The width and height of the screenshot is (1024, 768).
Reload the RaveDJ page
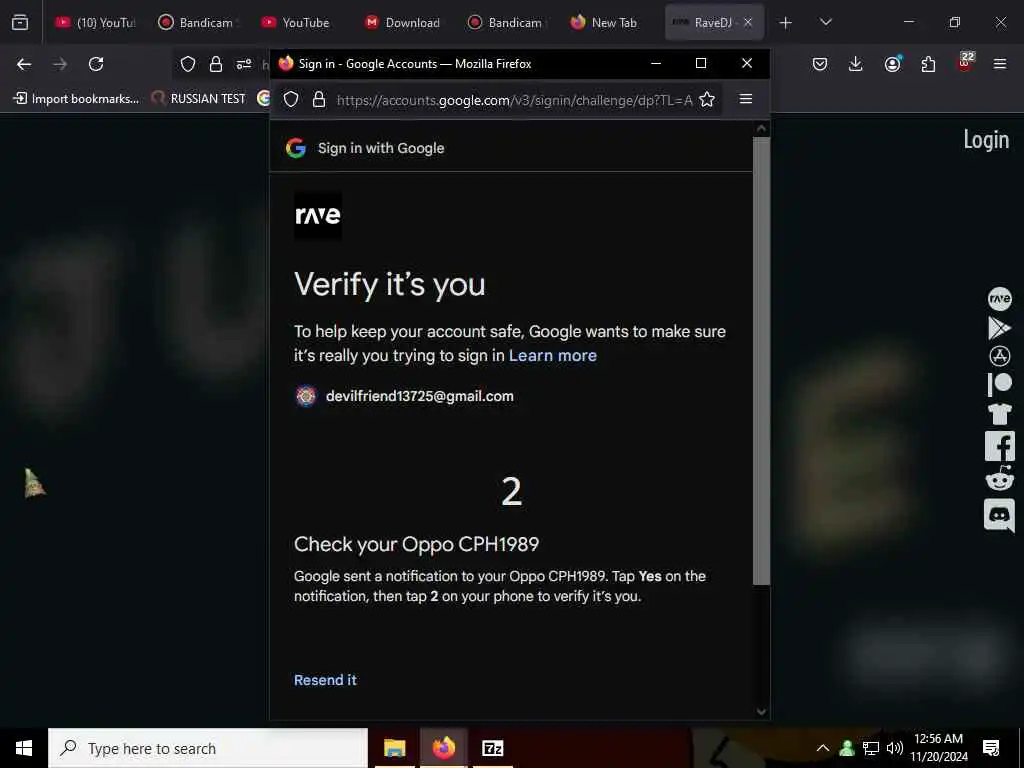[96, 64]
